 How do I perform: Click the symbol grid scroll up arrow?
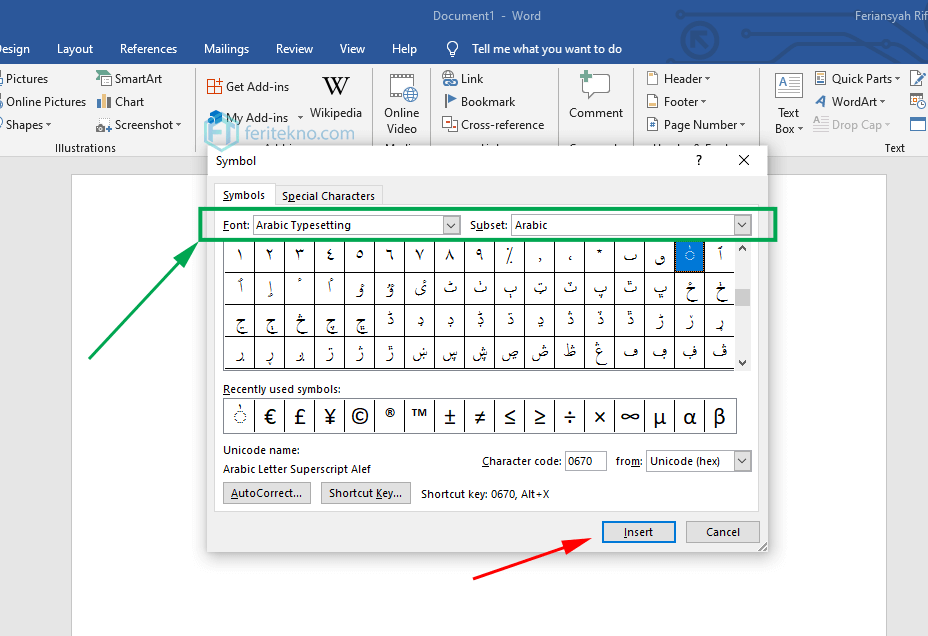[743, 249]
